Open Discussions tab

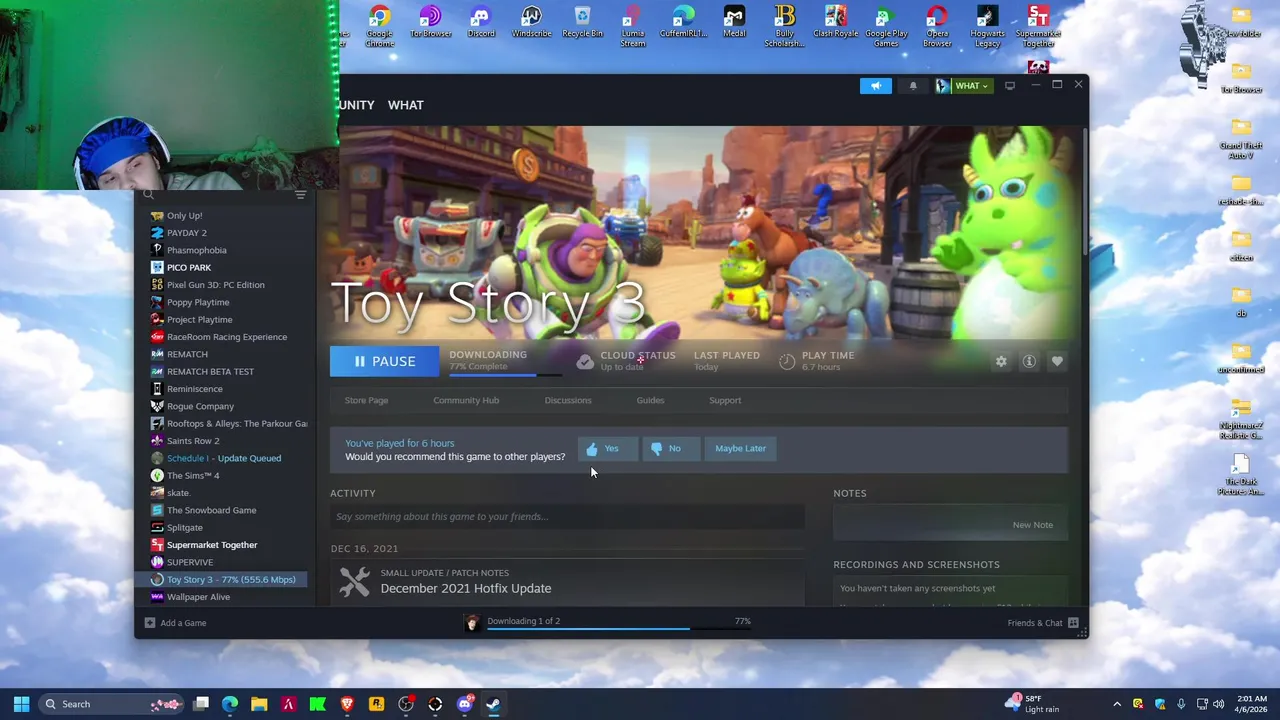click(568, 400)
